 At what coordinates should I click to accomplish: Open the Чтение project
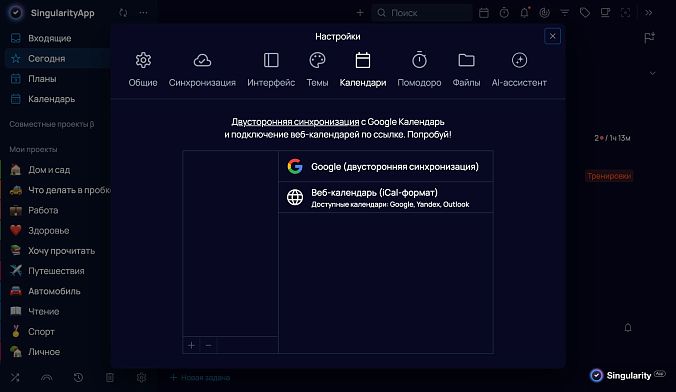coord(56,311)
